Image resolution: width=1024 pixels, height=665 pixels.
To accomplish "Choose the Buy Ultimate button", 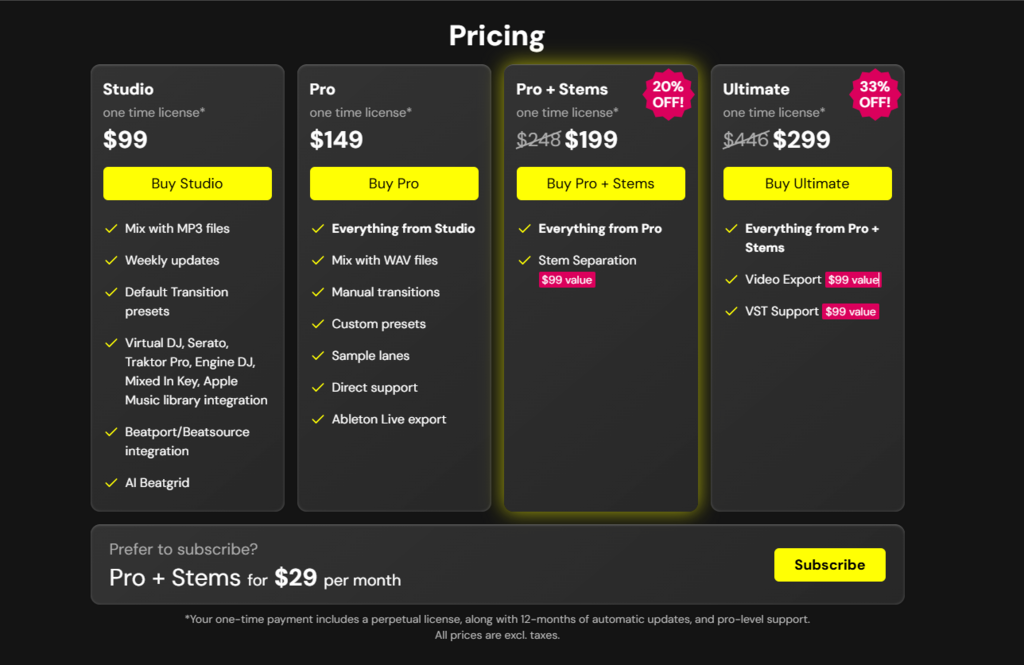I will coord(807,184).
